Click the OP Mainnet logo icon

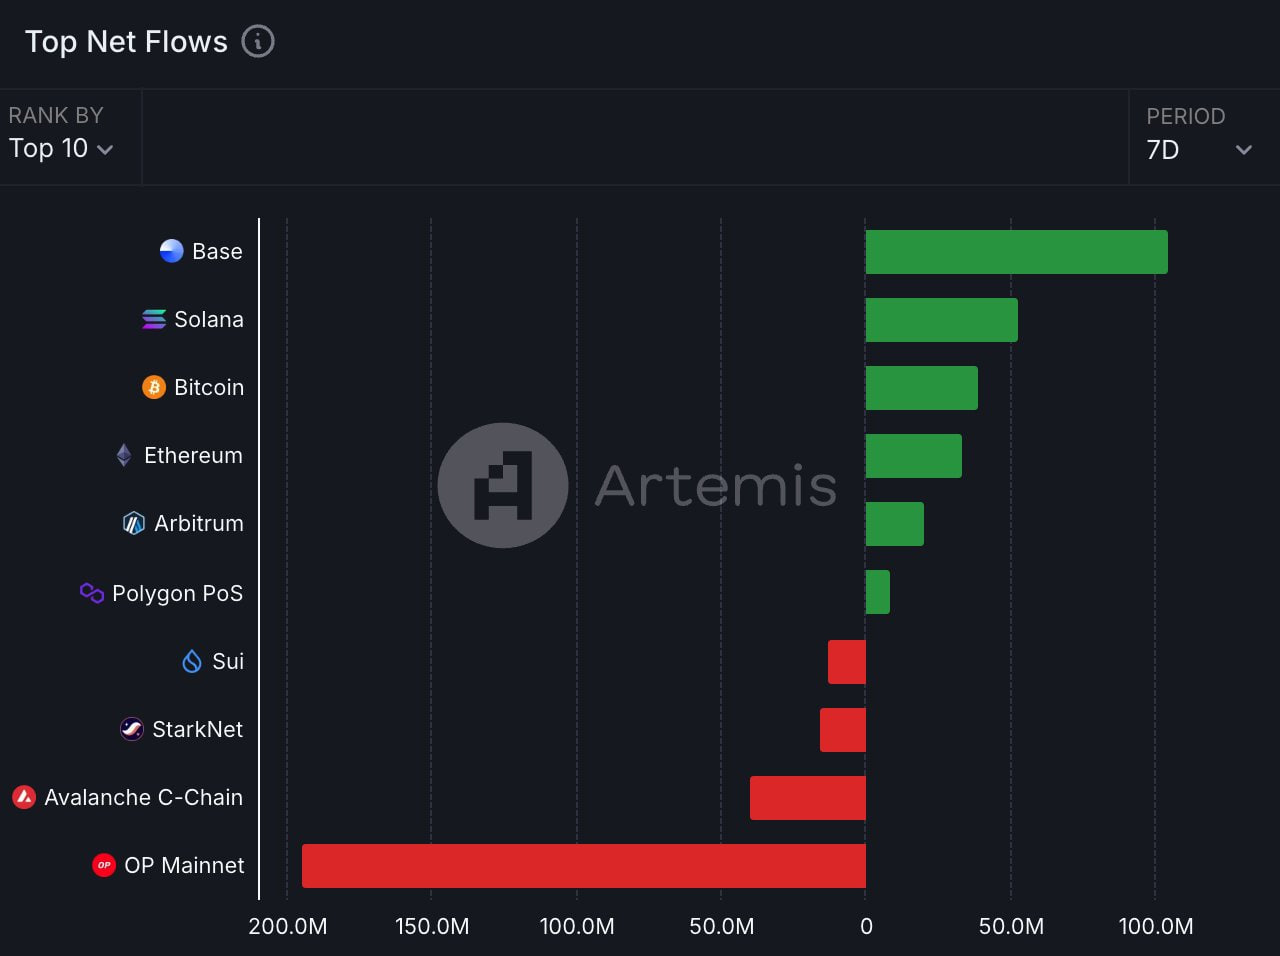[103, 865]
